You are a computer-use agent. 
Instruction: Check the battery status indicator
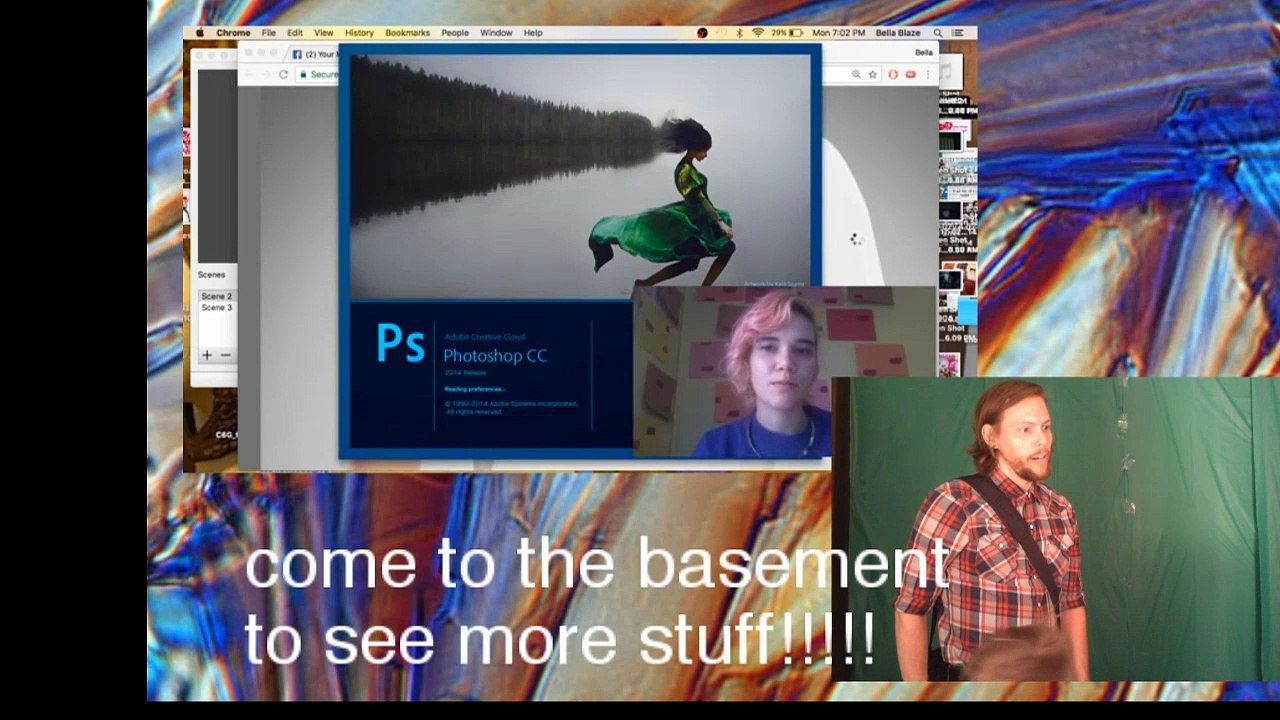(x=787, y=33)
